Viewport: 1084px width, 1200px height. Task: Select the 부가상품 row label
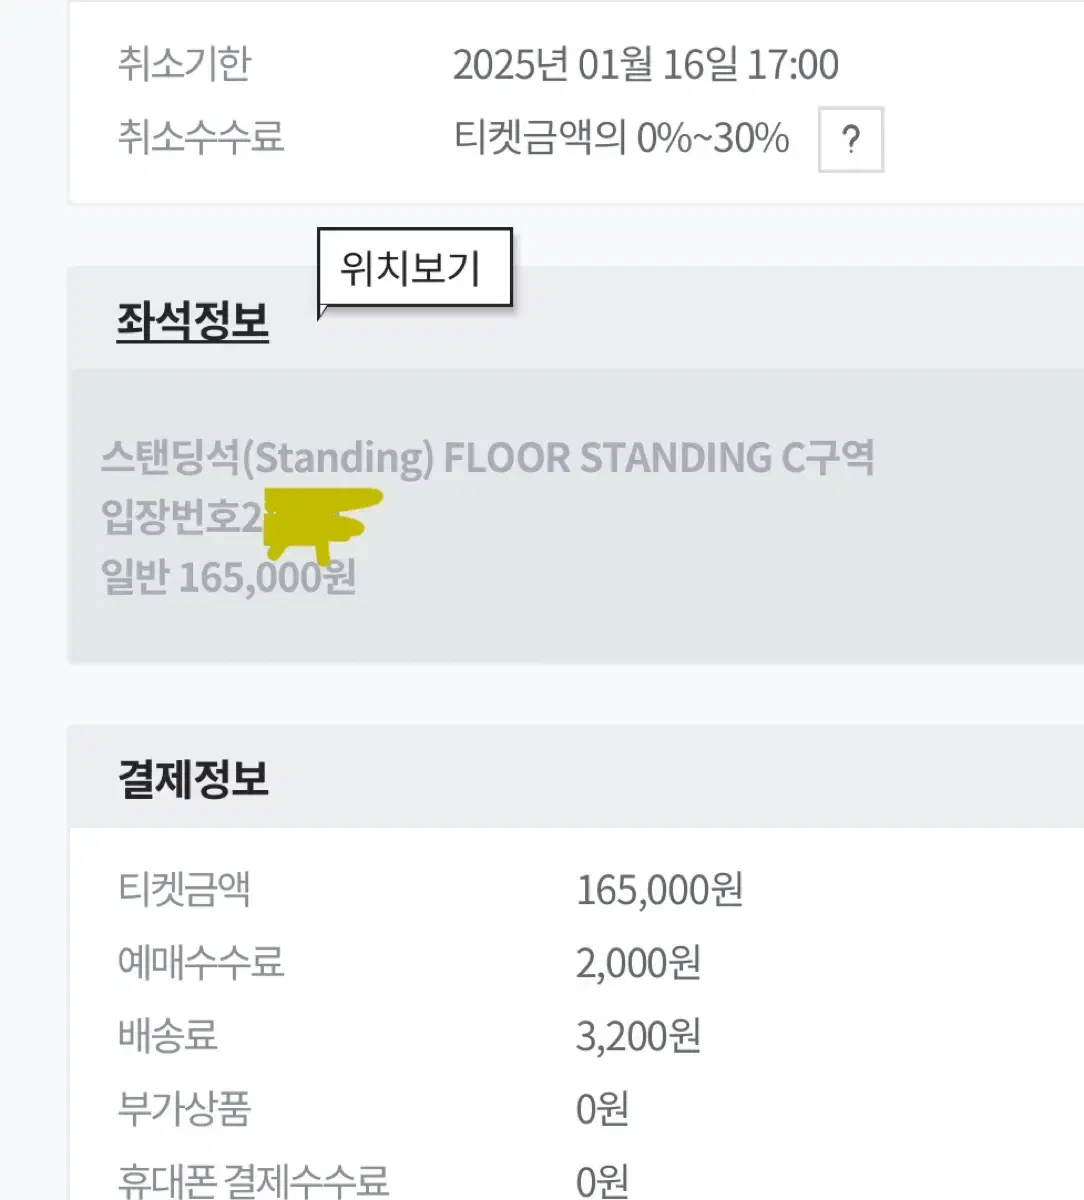(x=184, y=1108)
